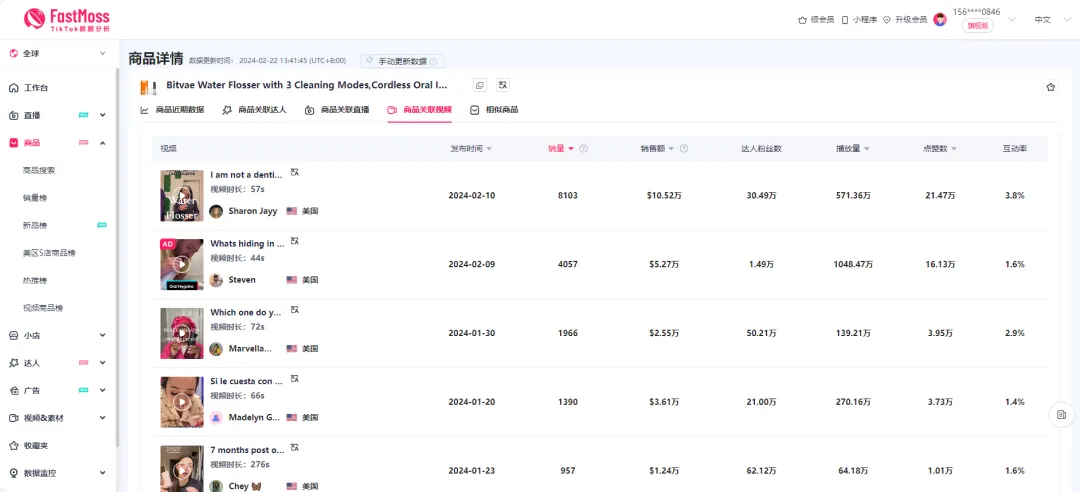Switch to the 相似商品 tab
1080x492 pixels.
click(494, 110)
